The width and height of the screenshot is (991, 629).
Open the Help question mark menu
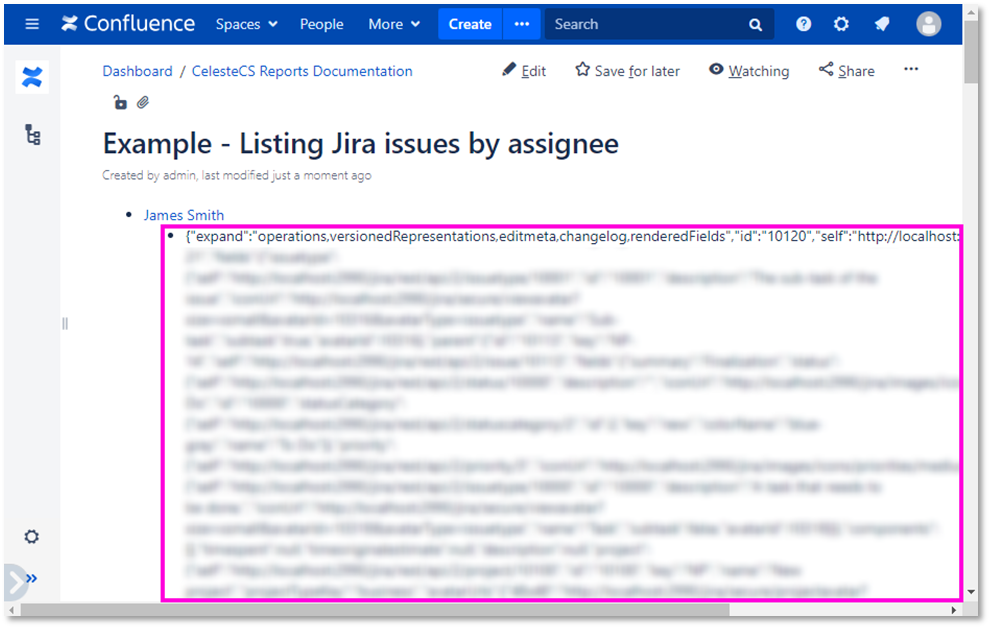[803, 24]
